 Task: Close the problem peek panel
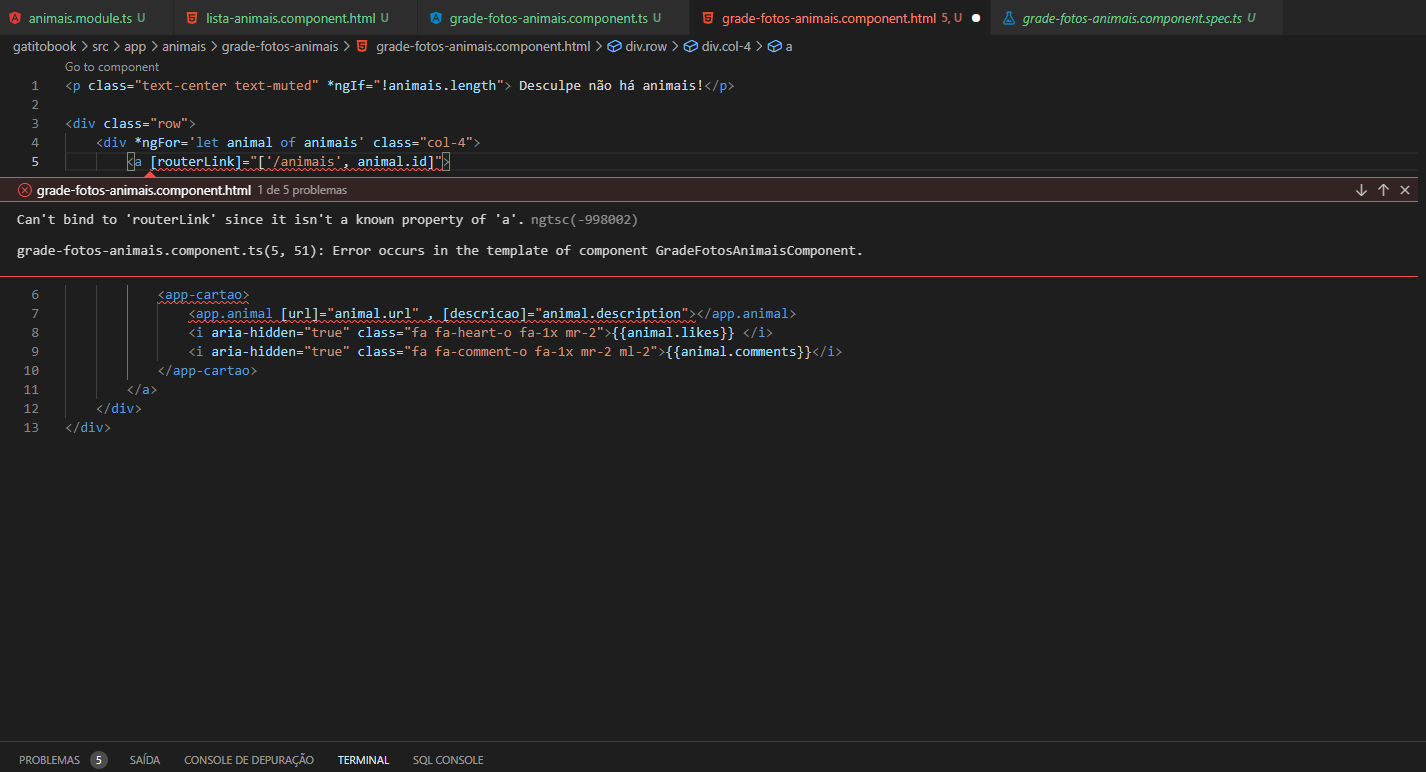(1405, 190)
